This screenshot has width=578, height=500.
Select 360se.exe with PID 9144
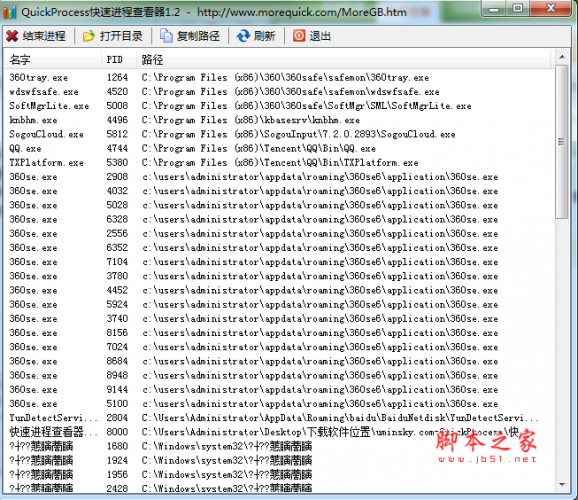[x=279, y=389]
